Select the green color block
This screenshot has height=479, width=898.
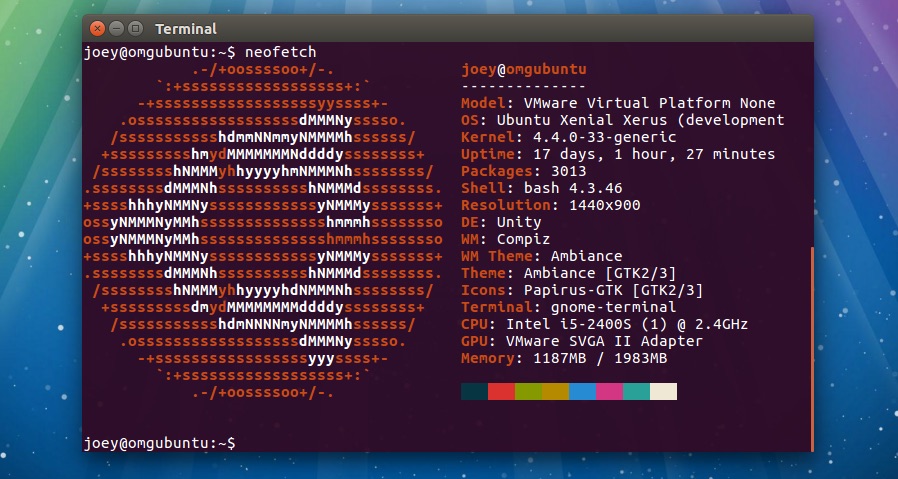click(528, 391)
